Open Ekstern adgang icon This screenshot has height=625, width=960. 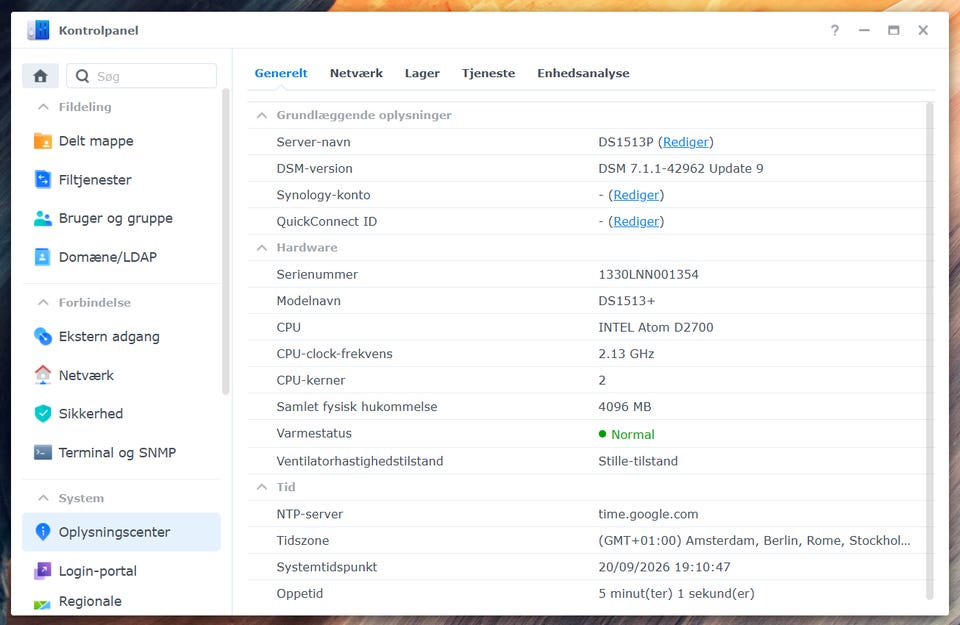click(42, 336)
